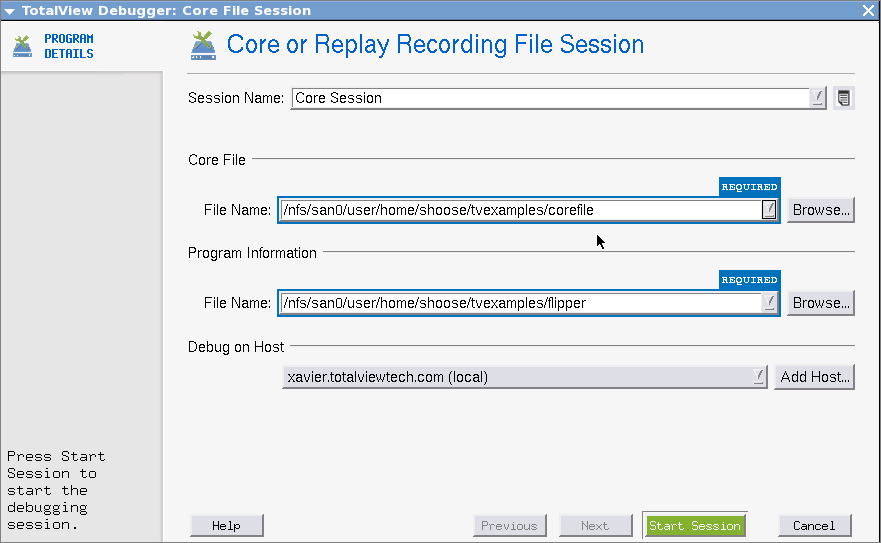Screen dimensions: 881x543
Task: Expand the Debug on Host selector
Action: tap(758, 377)
